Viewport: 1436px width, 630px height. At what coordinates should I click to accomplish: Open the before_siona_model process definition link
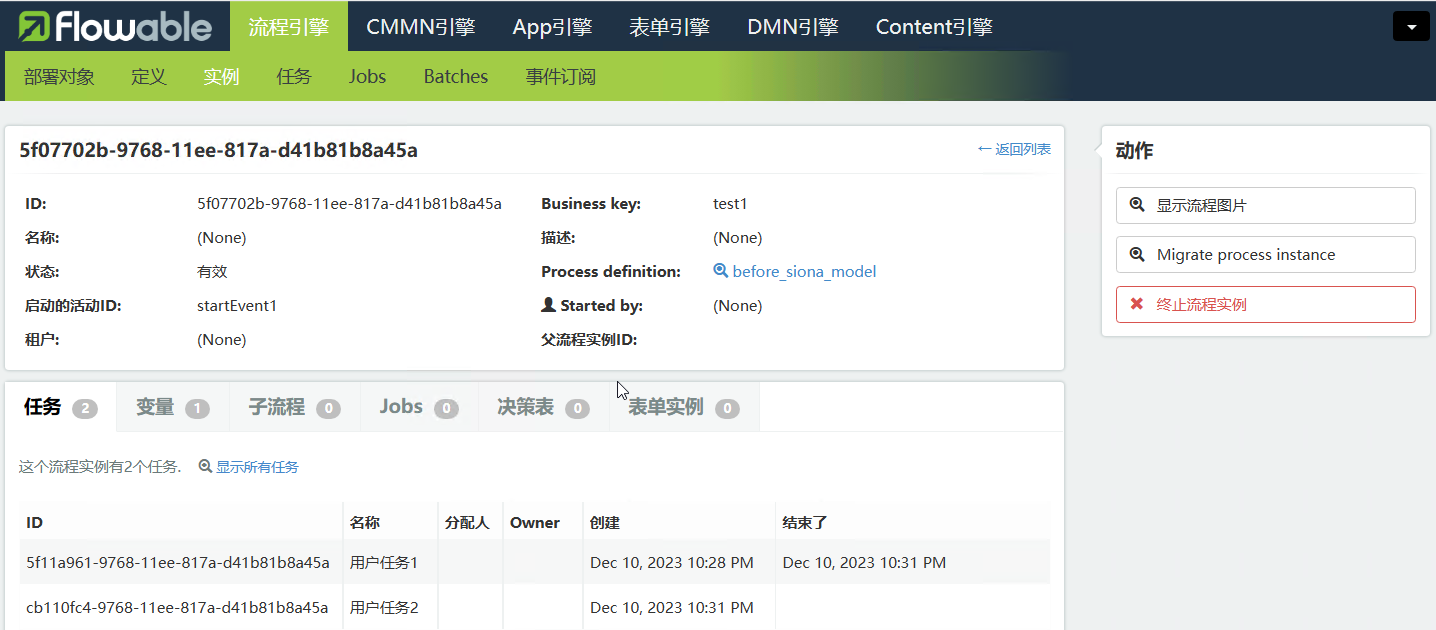[x=804, y=272]
